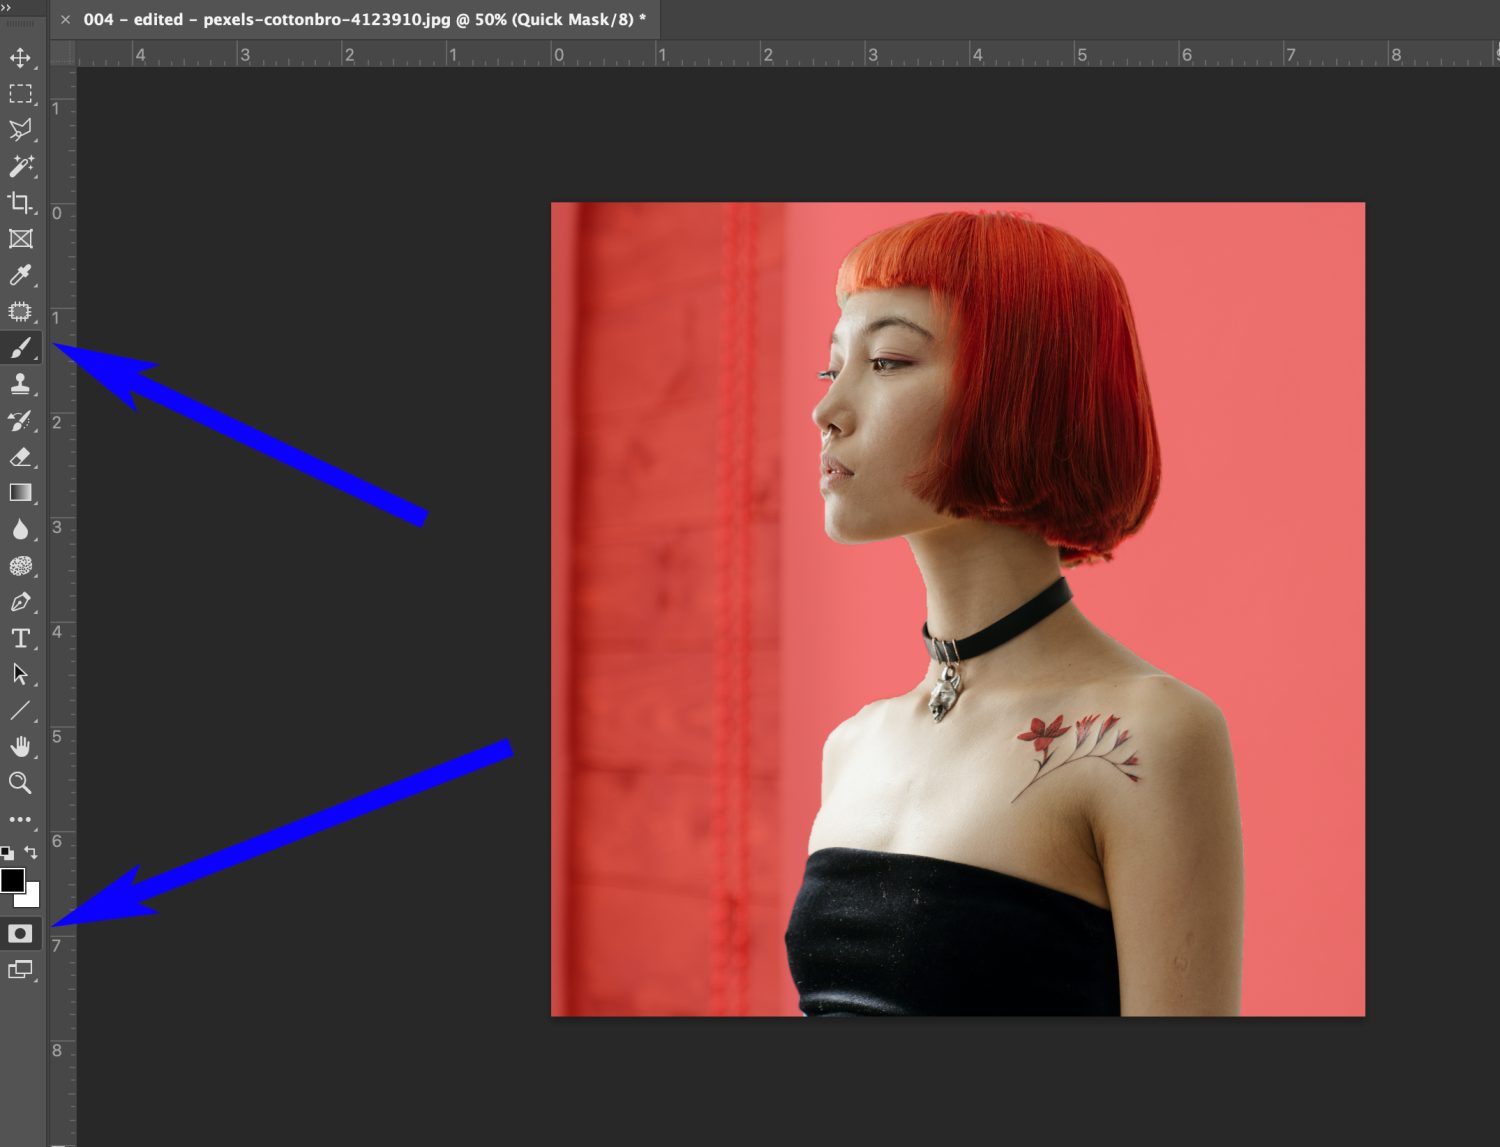Select the Frame tool

tap(20, 239)
